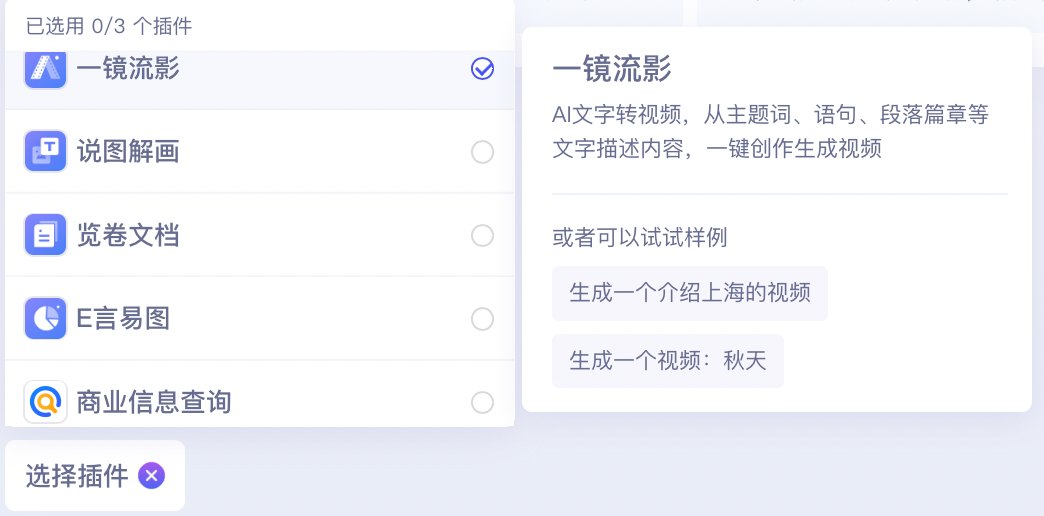Select the E言易图 list entry label
Screen dimensions: 1044x516
point(123,319)
